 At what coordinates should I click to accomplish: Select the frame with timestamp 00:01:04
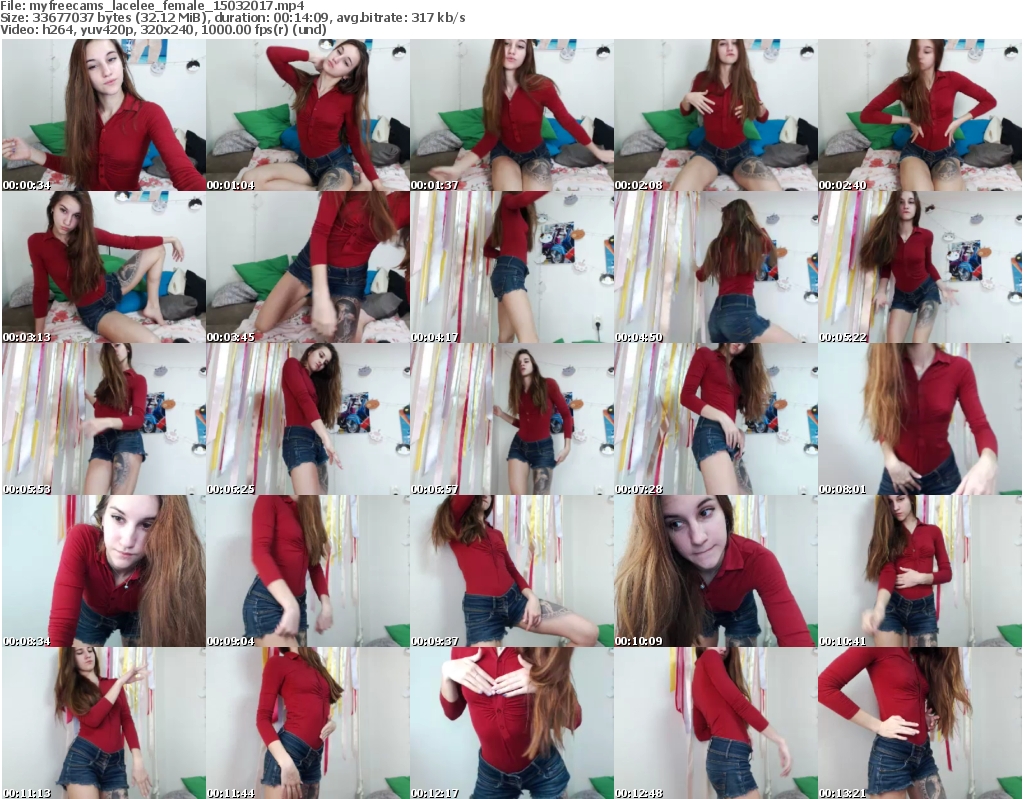pos(308,115)
